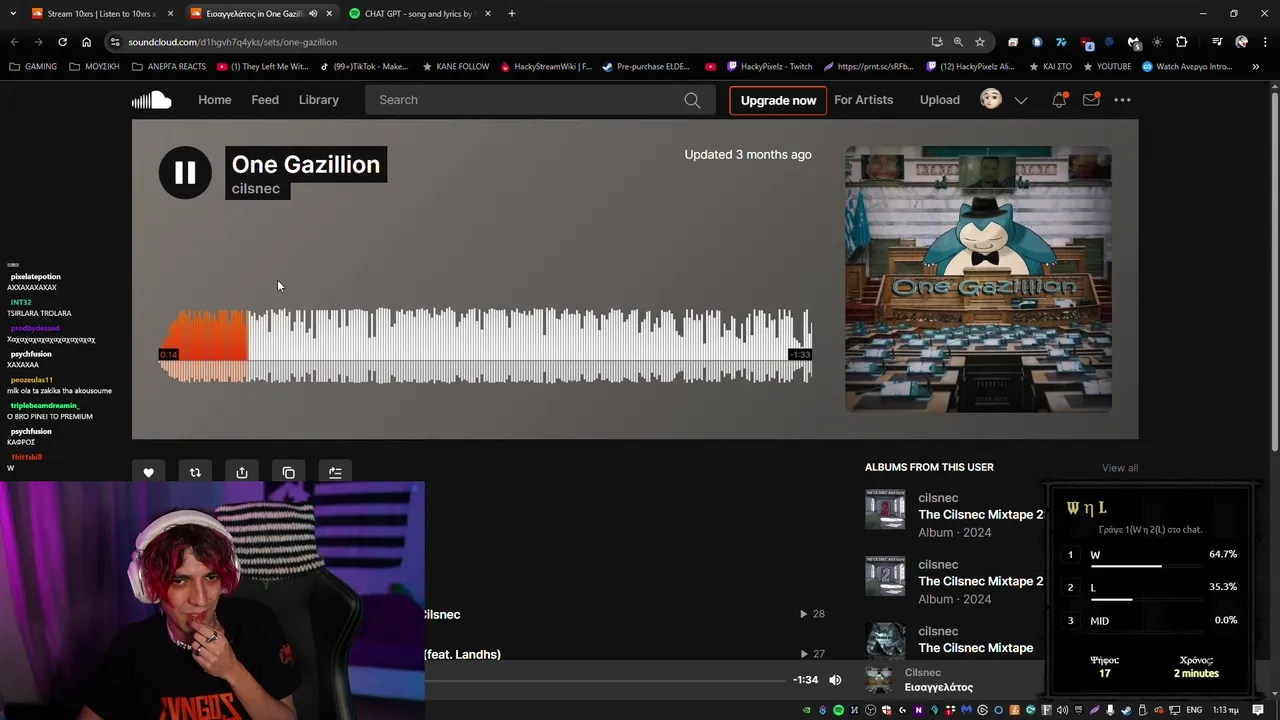This screenshot has width=1280, height=720.
Task: Open the ΜΟΥΣΙΚΗ bookmarks folder
Action: pos(94,67)
